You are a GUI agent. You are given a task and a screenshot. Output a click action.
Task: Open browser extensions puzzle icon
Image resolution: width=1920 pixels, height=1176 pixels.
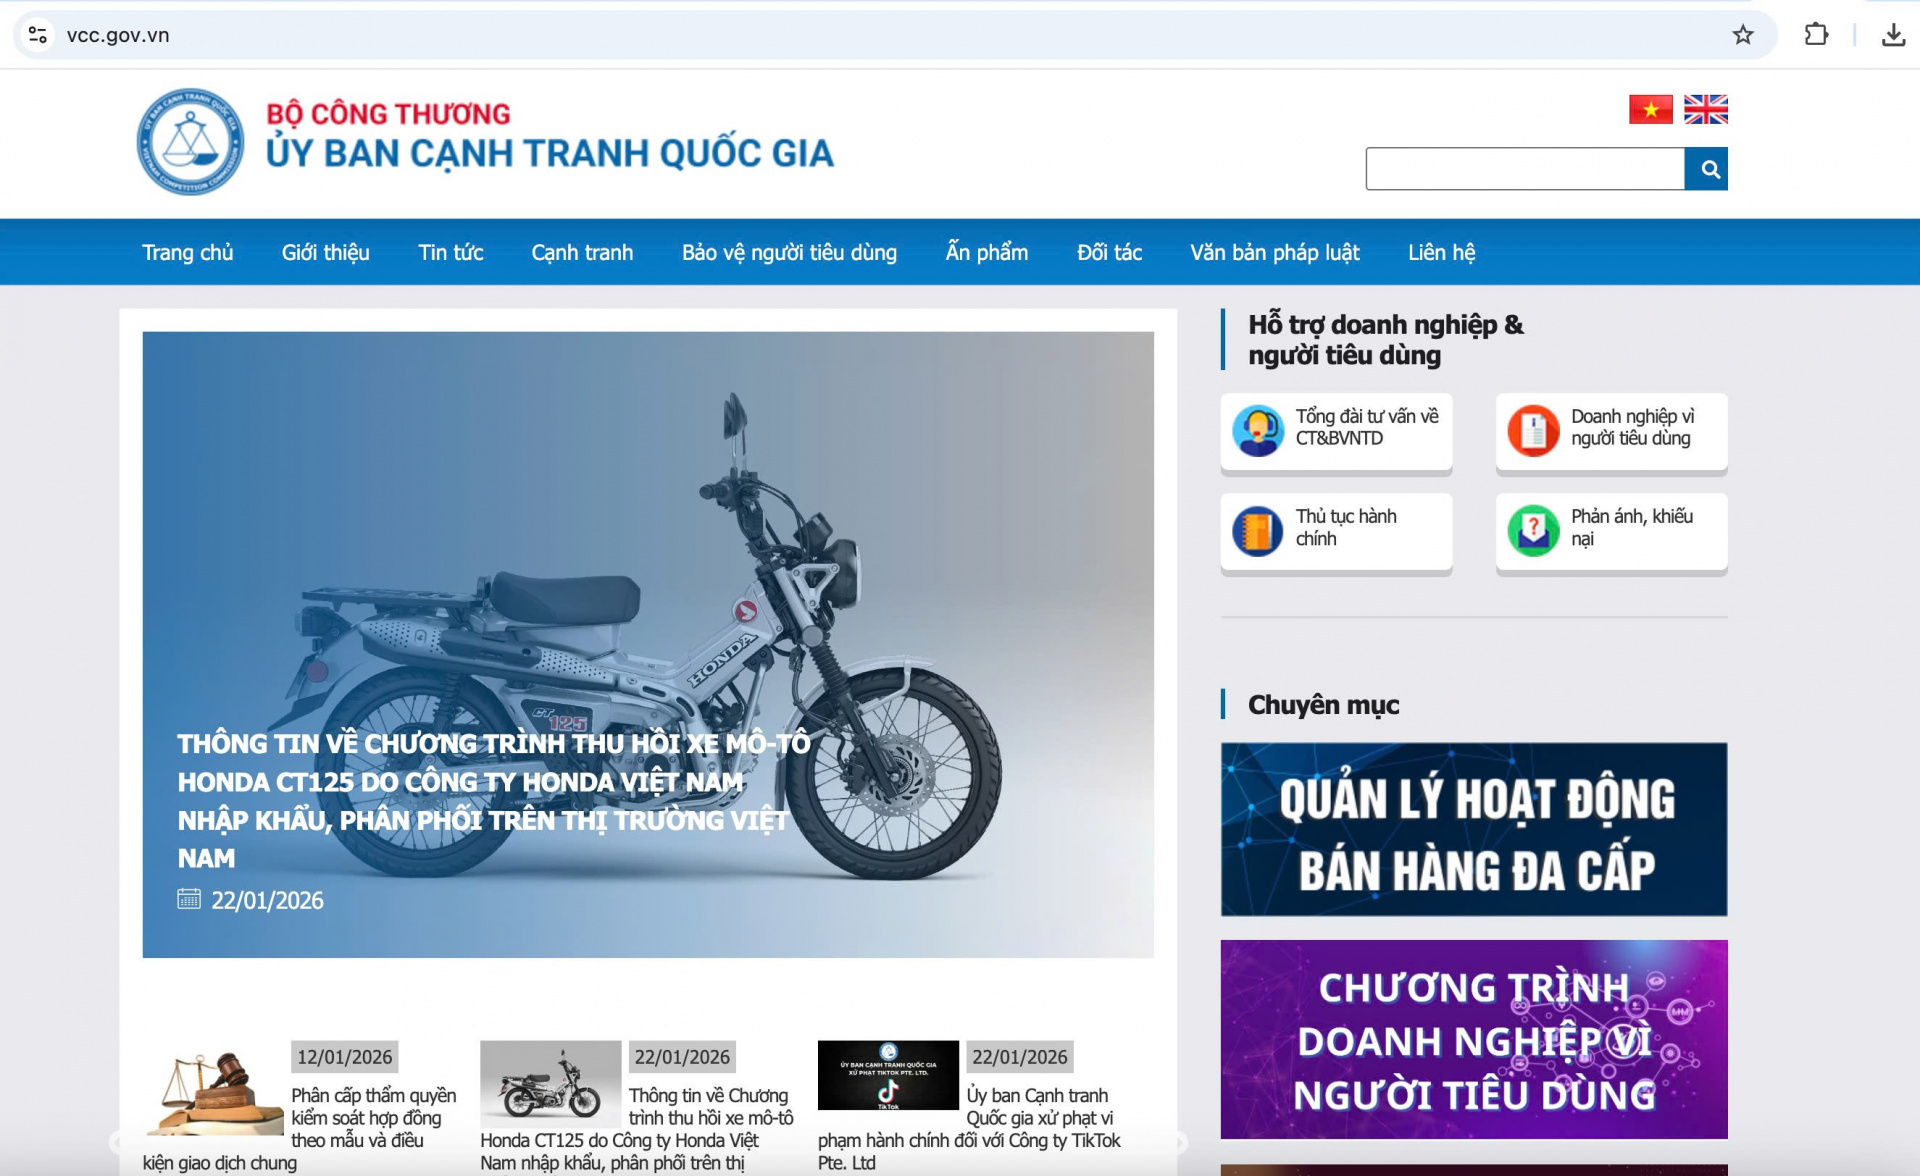pyautogui.click(x=1816, y=35)
